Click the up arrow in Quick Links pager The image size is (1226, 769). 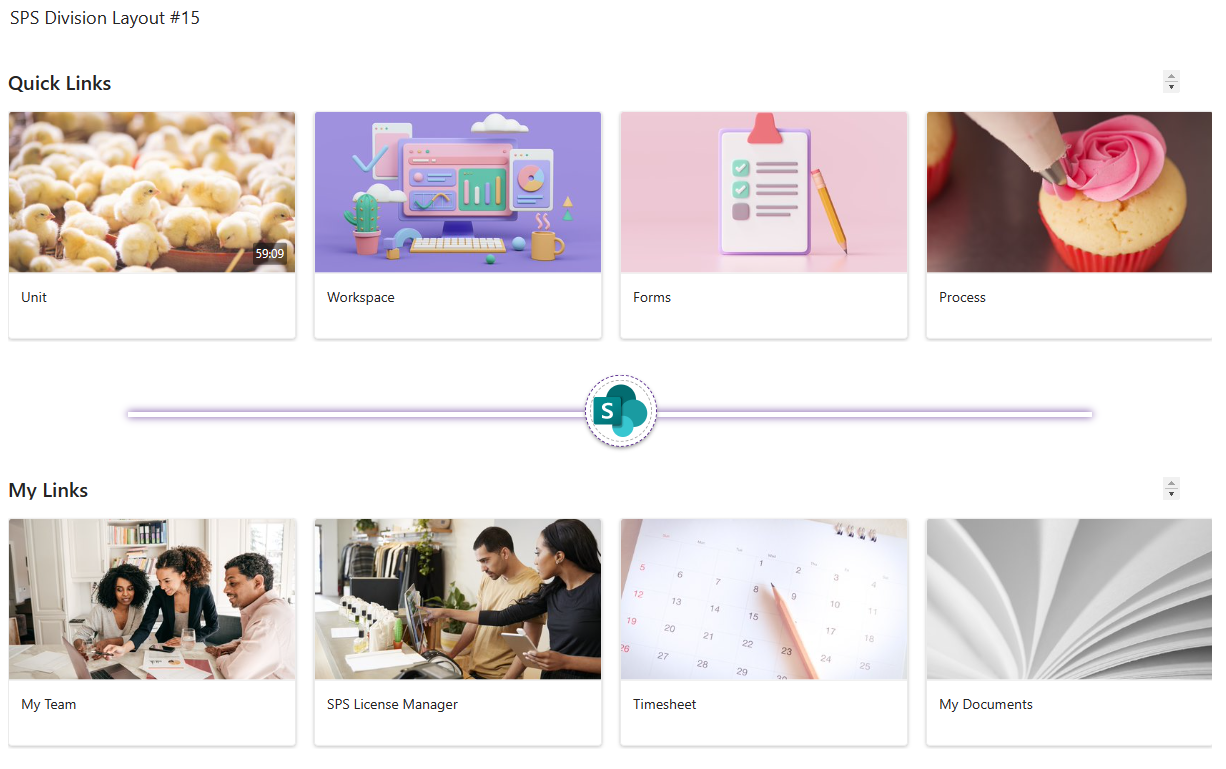1172,76
